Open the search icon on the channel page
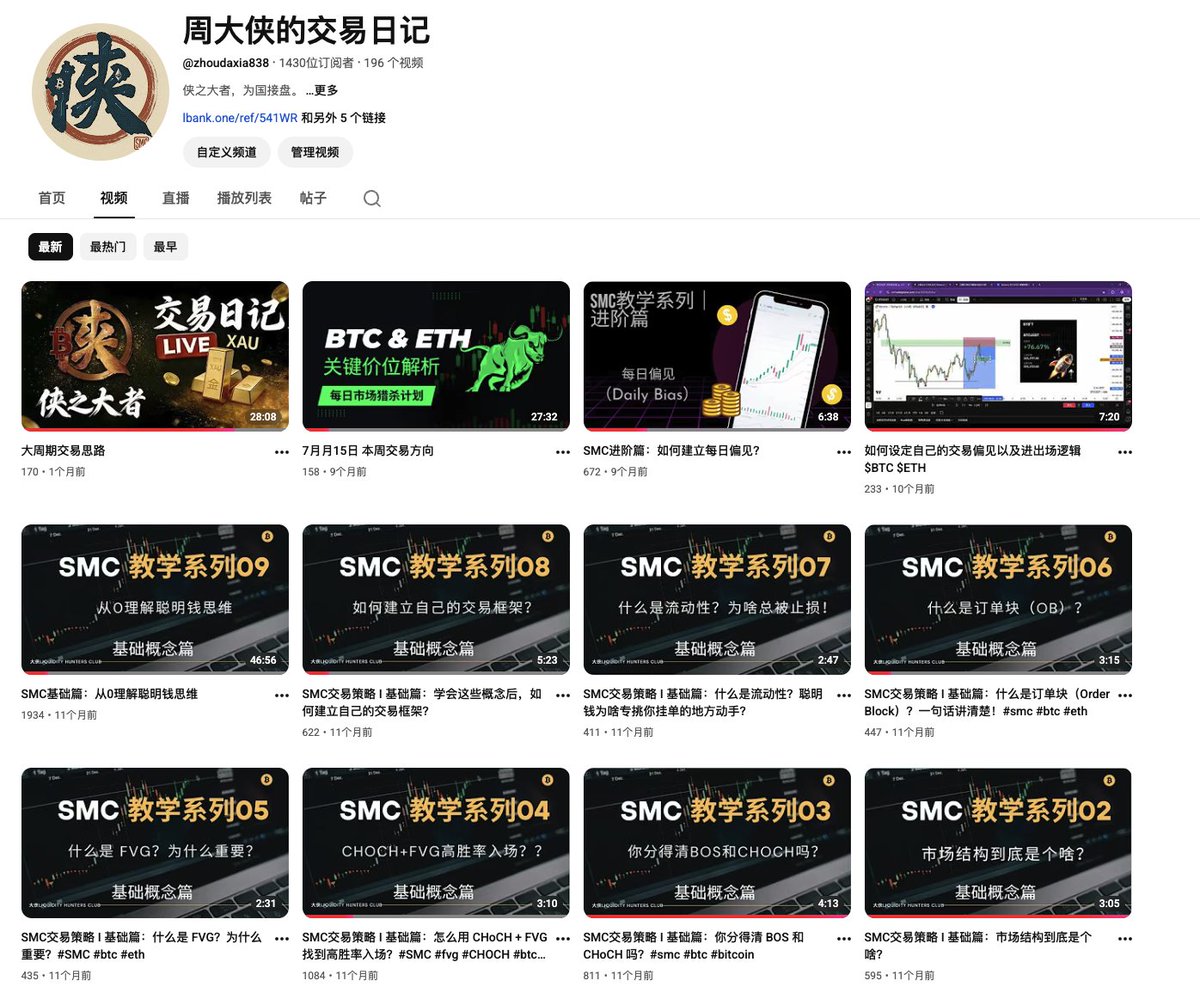1200x993 pixels. pos(371,198)
